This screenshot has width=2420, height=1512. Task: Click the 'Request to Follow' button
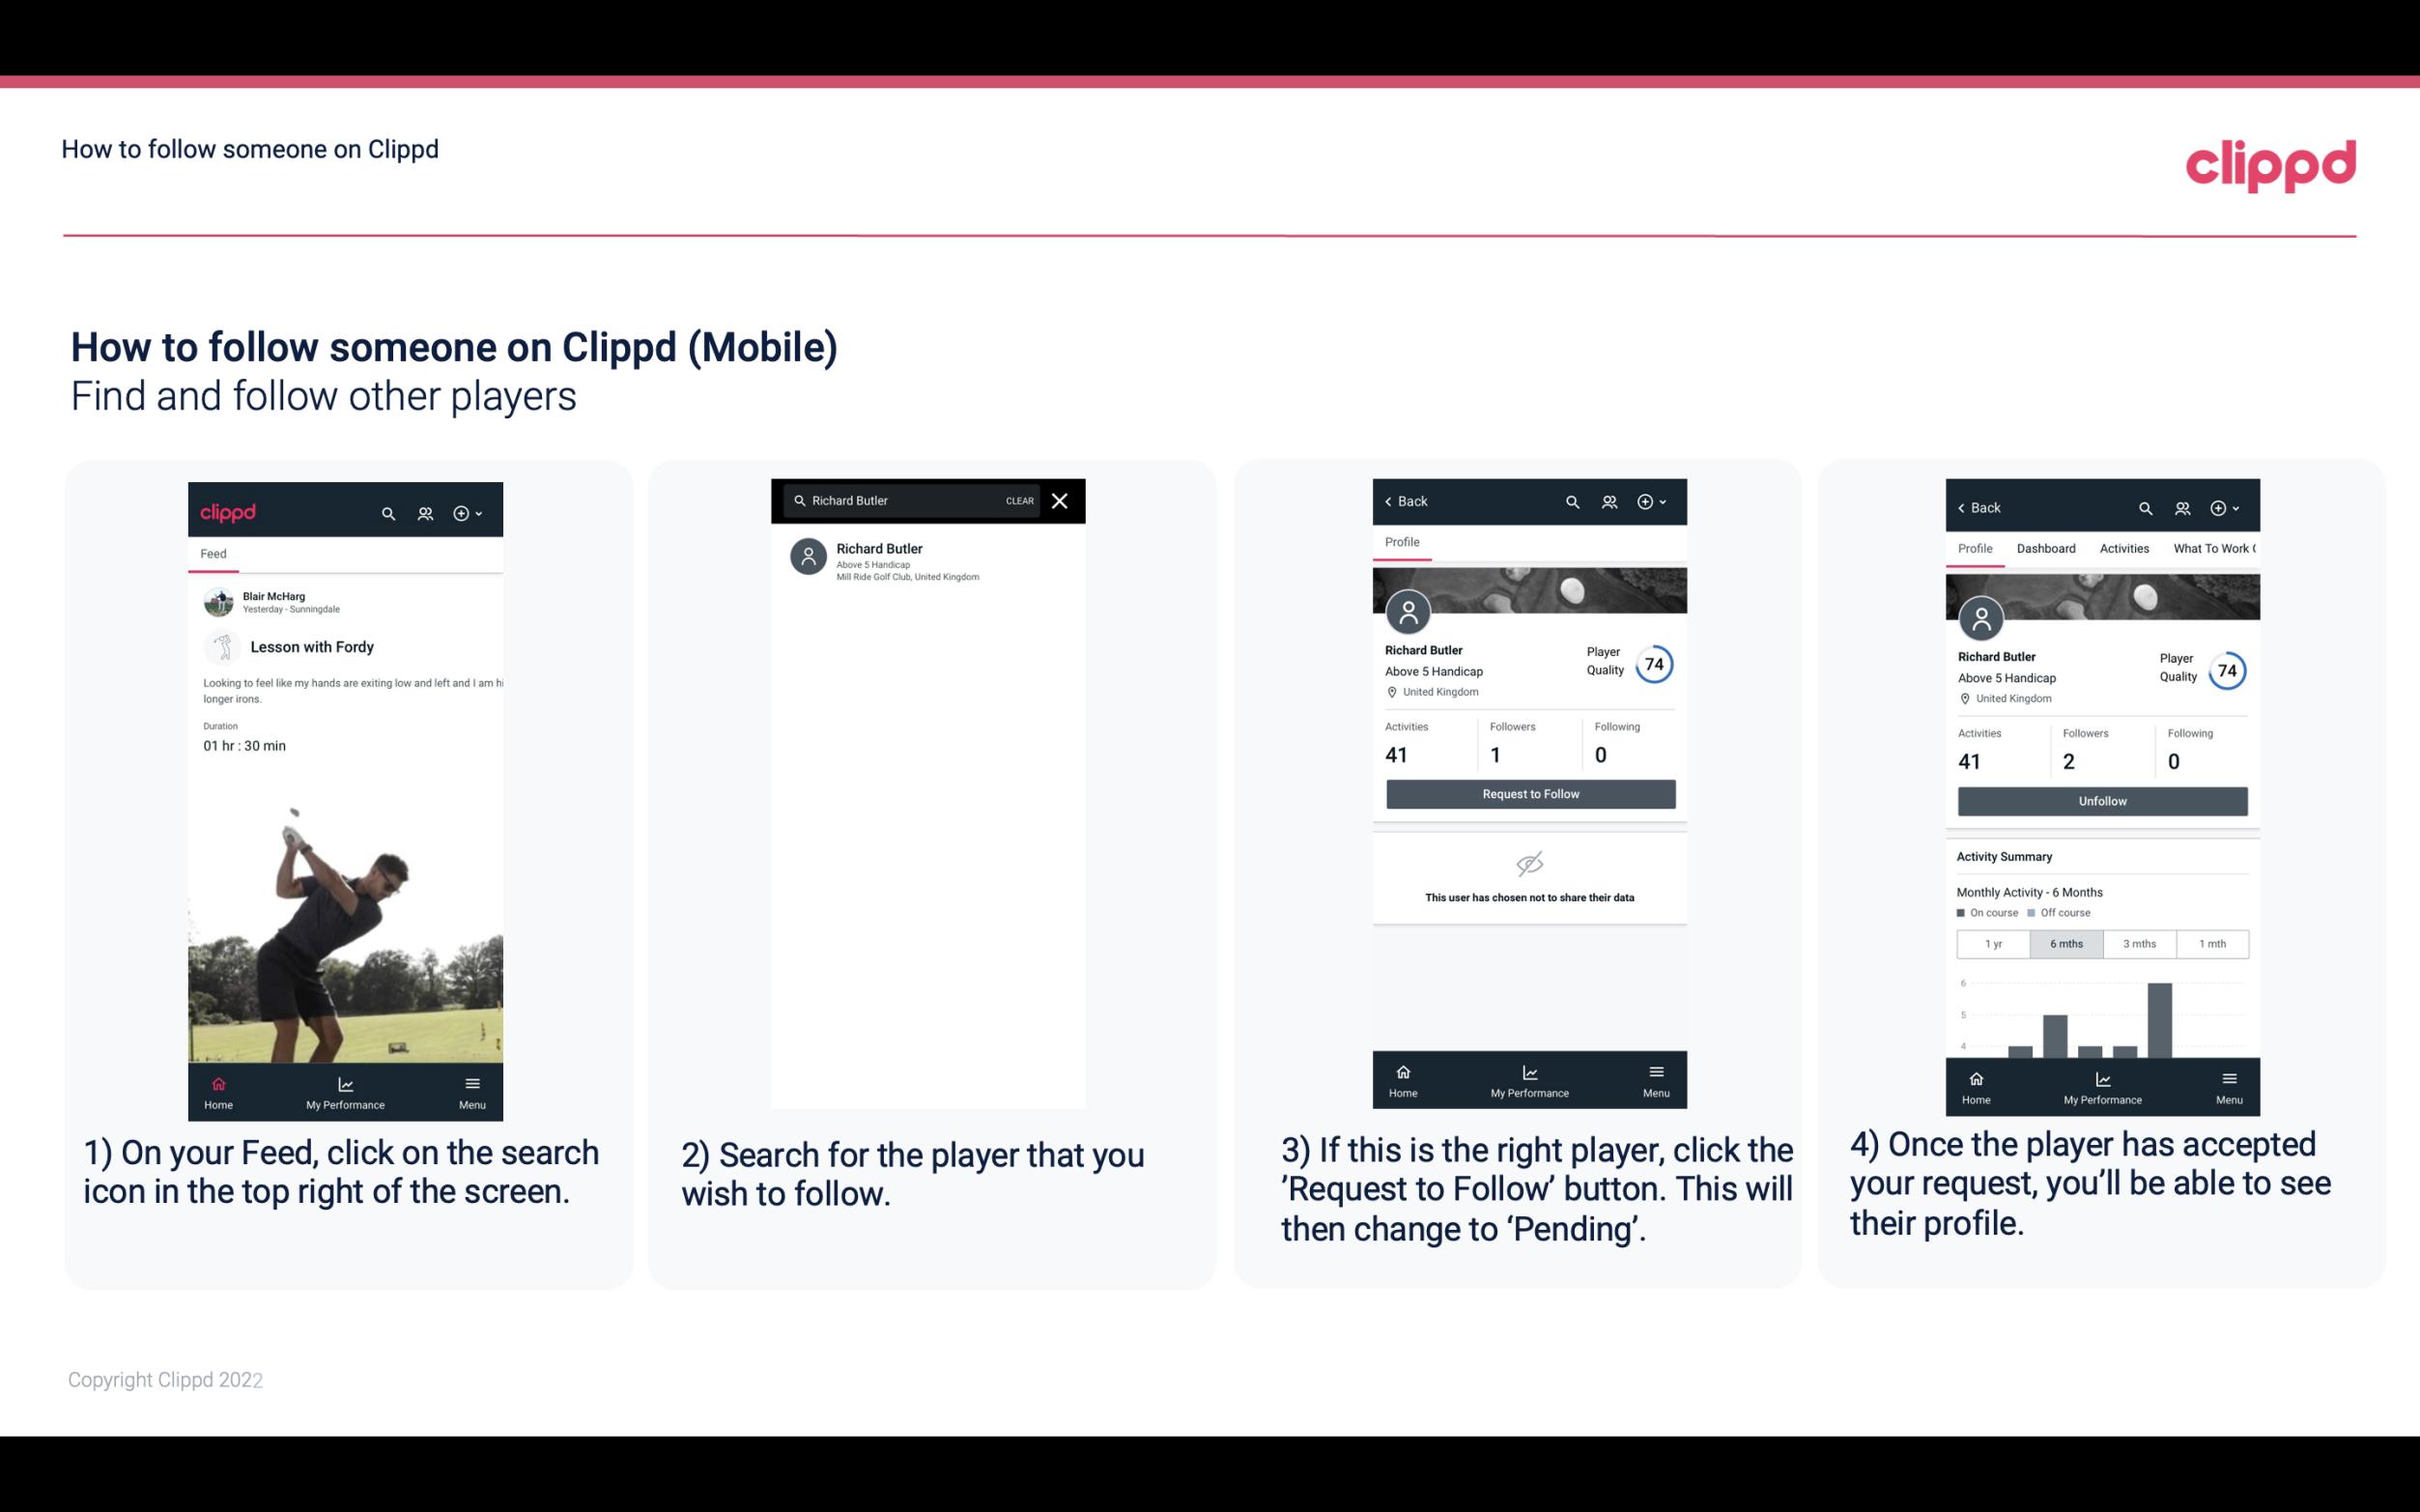pyautogui.click(x=1528, y=792)
